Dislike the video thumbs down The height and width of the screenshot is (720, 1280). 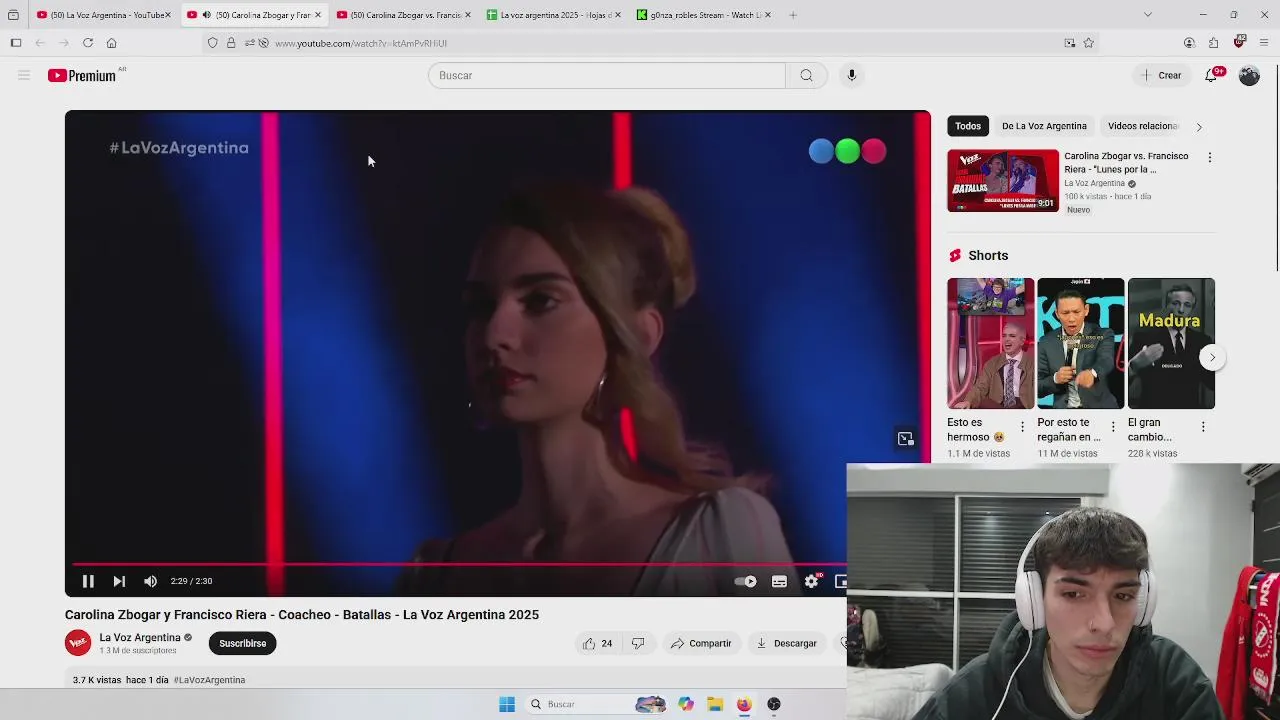pos(638,643)
